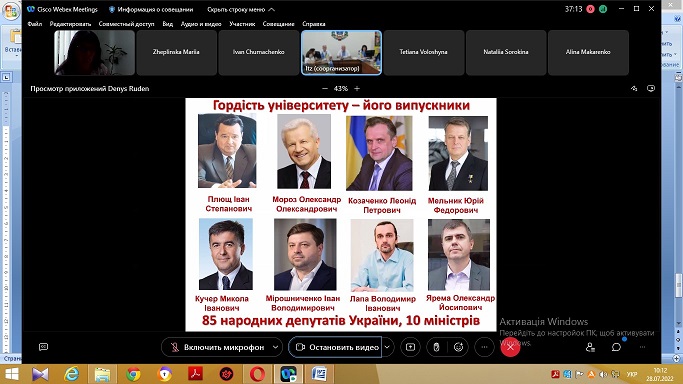Open microphone audio options dropdown arrow

tap(275, 347)
